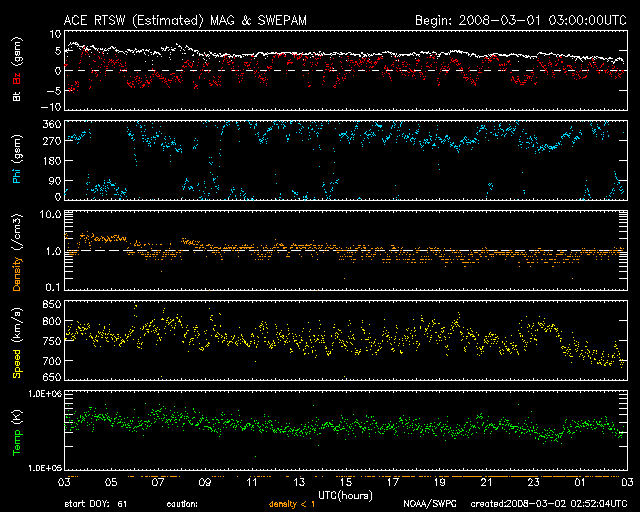Click the Phi (gsm) axis label
The width and height of the screenshot is (640, 512).
click(x=17, y=159)
